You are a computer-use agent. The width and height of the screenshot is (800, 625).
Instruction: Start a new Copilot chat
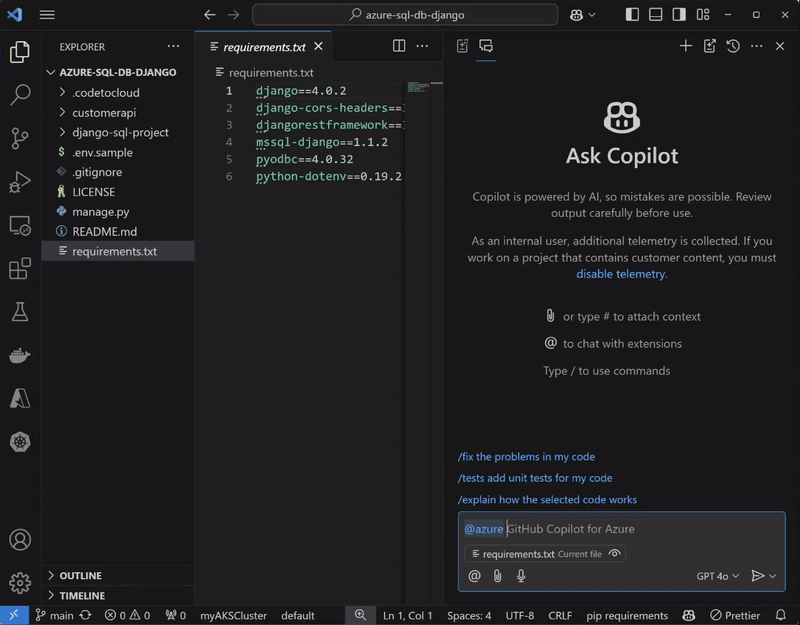coord(686,46)
